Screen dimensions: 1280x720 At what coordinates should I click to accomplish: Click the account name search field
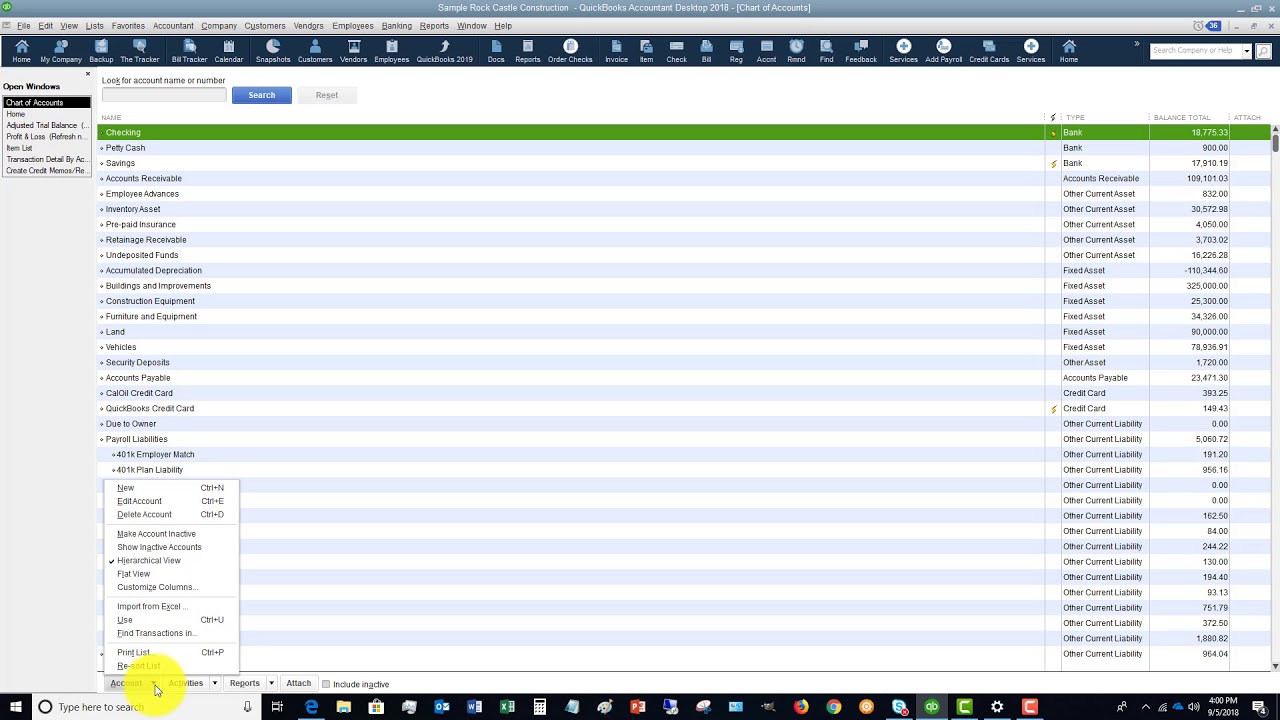[164, 95]
